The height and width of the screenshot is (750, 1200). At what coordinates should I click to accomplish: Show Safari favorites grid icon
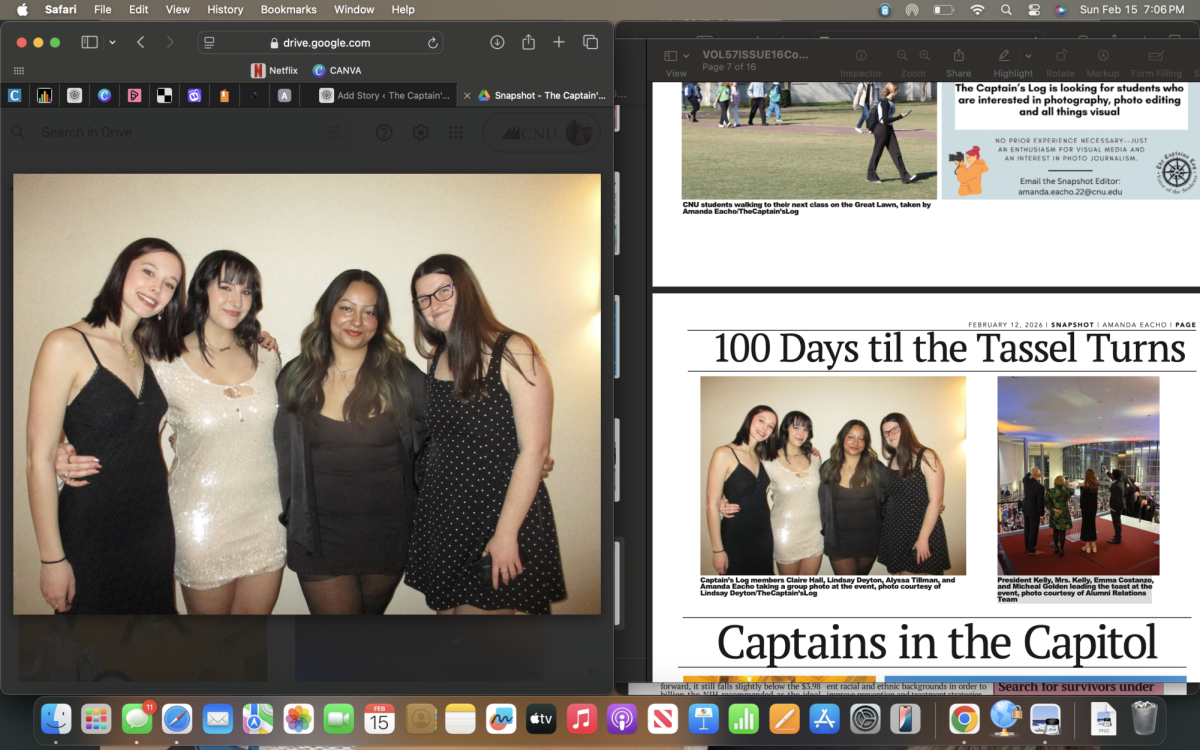tap(18, 70)
